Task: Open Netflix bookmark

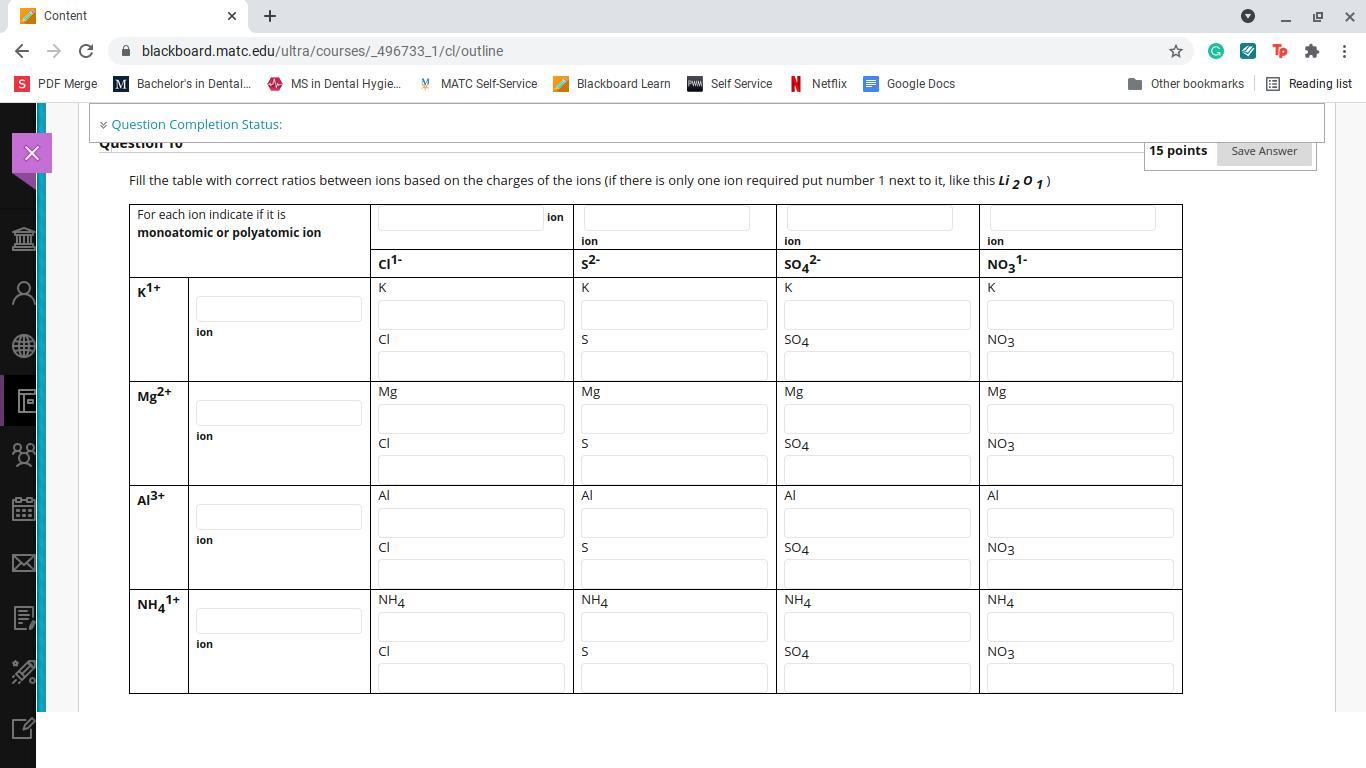Action: point(818,84)
